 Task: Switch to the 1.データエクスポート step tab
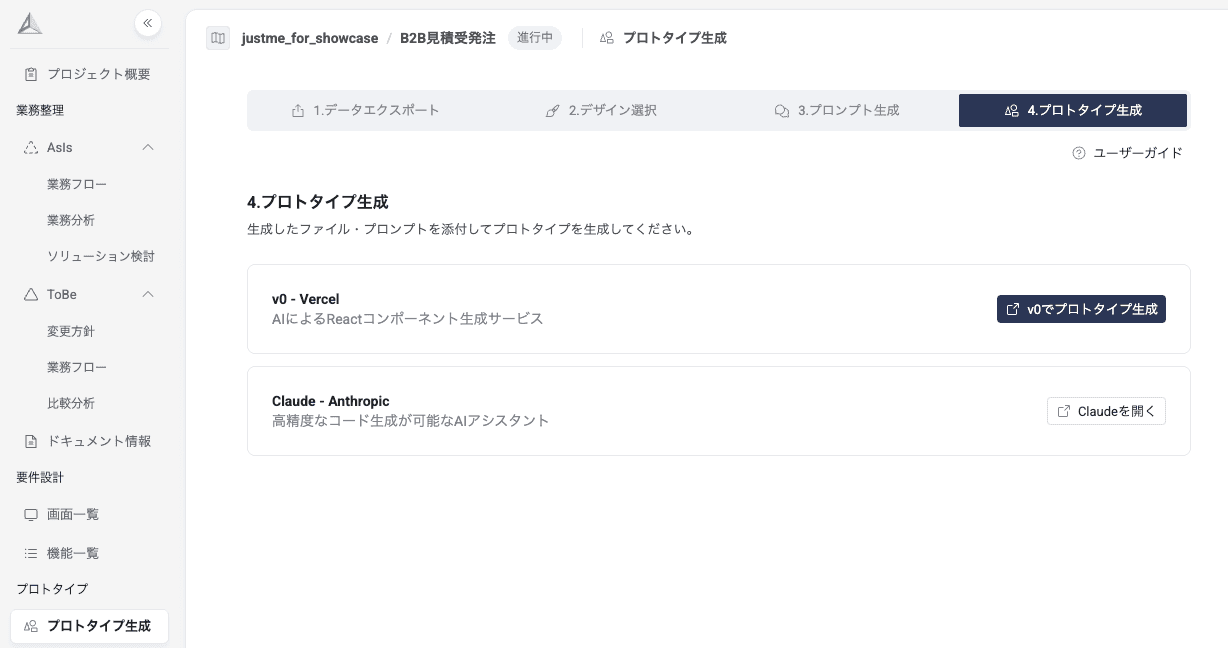(x=366, y=110)
